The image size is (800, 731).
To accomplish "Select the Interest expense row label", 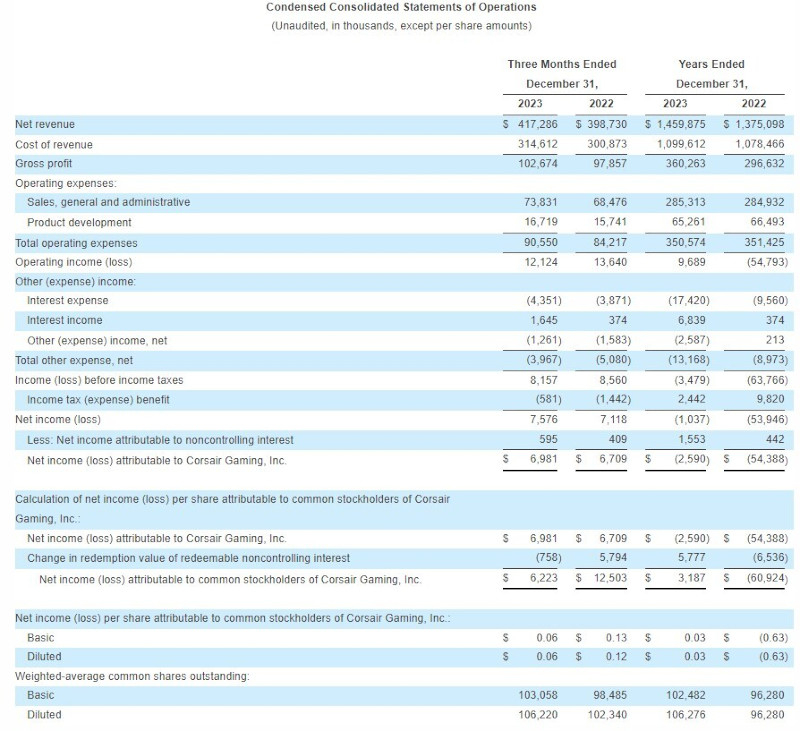I will [68, 300].
